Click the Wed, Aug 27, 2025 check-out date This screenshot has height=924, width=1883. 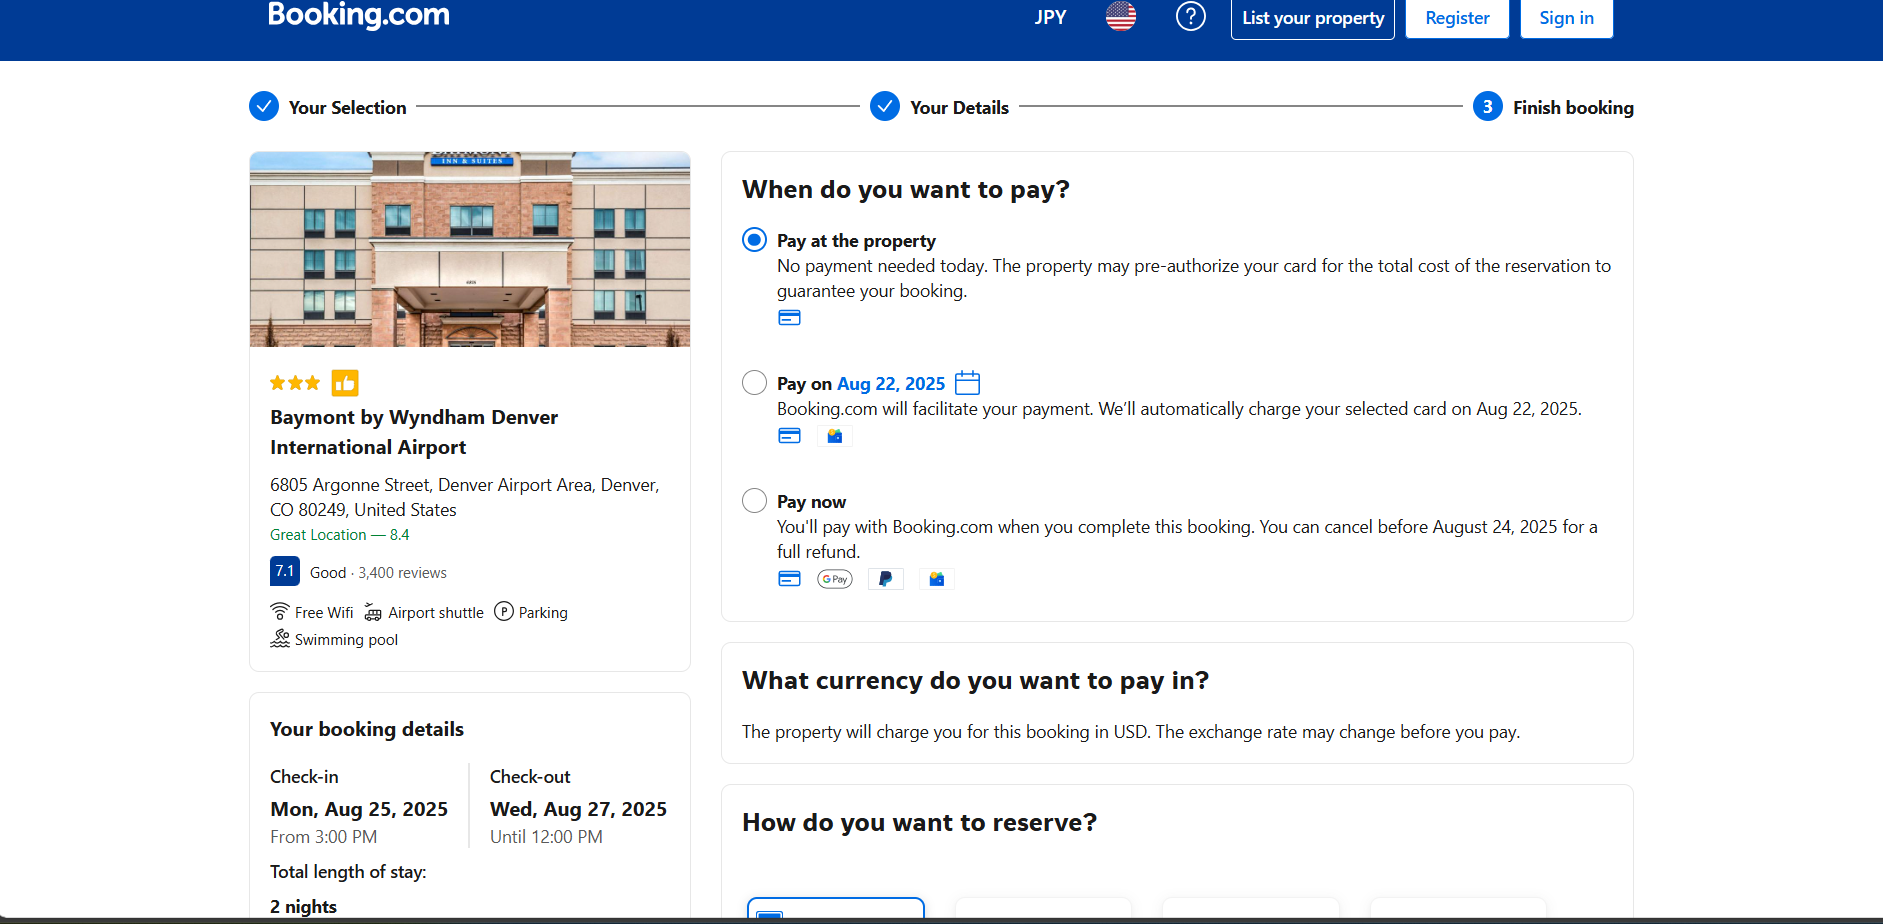coord(578,809)
